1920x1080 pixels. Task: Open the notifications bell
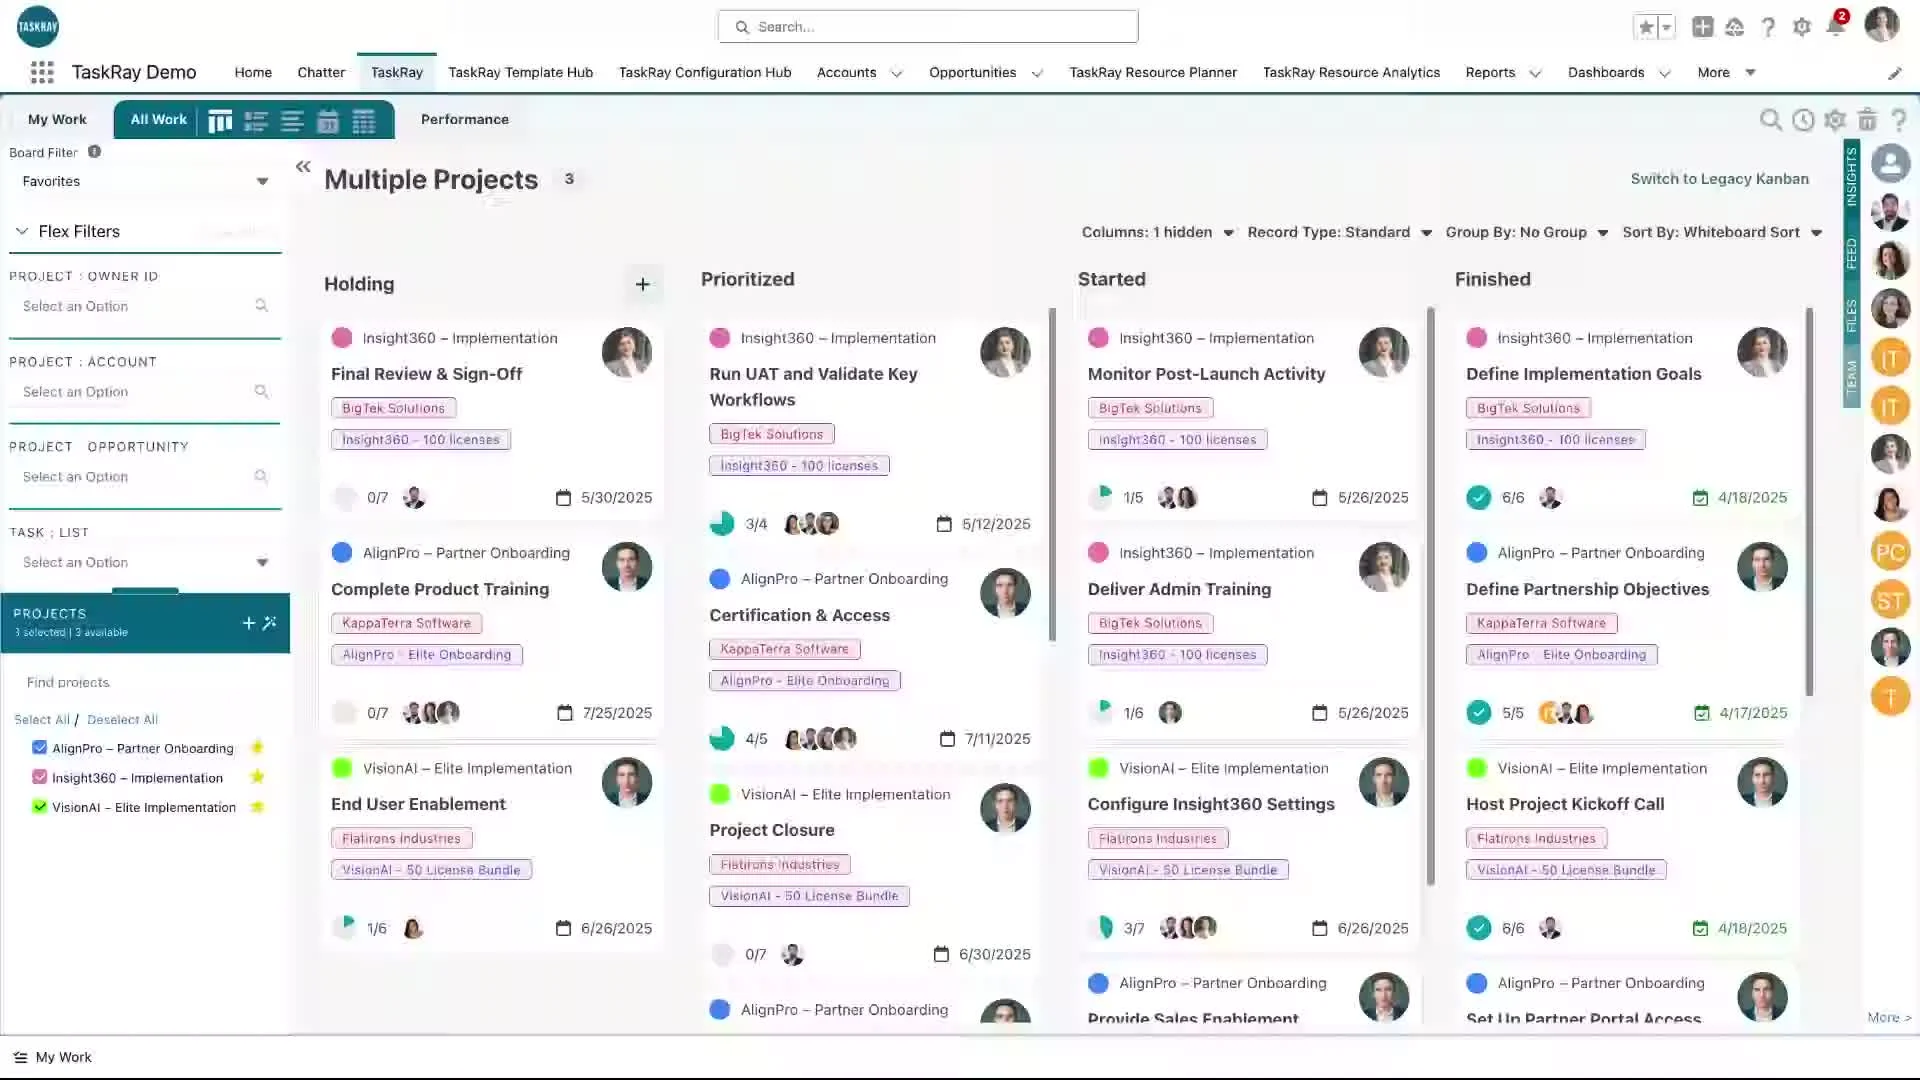(1835, 27)
